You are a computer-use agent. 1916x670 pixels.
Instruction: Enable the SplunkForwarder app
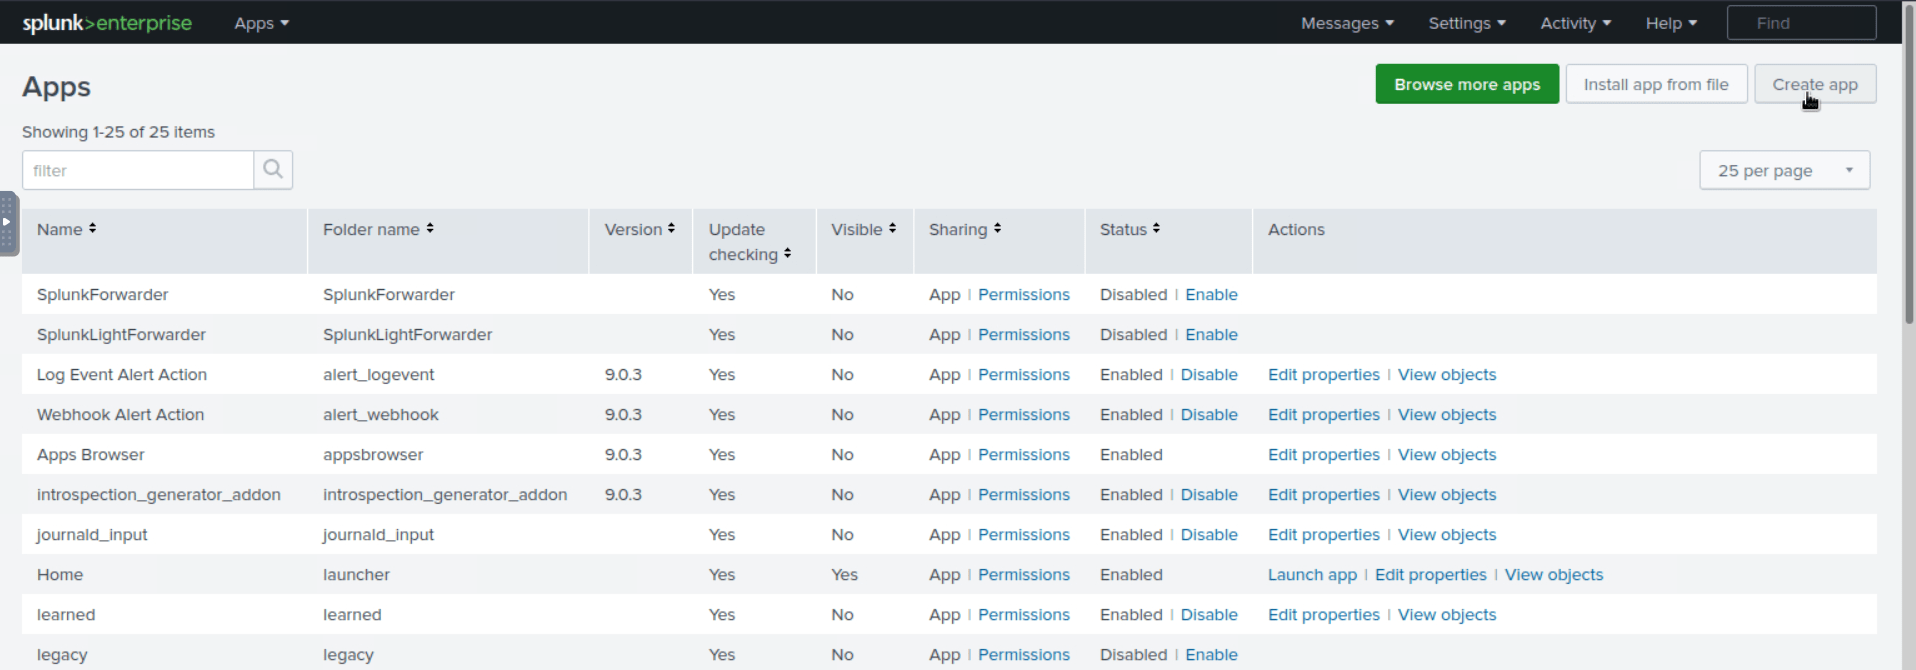tap(1211, 294)
